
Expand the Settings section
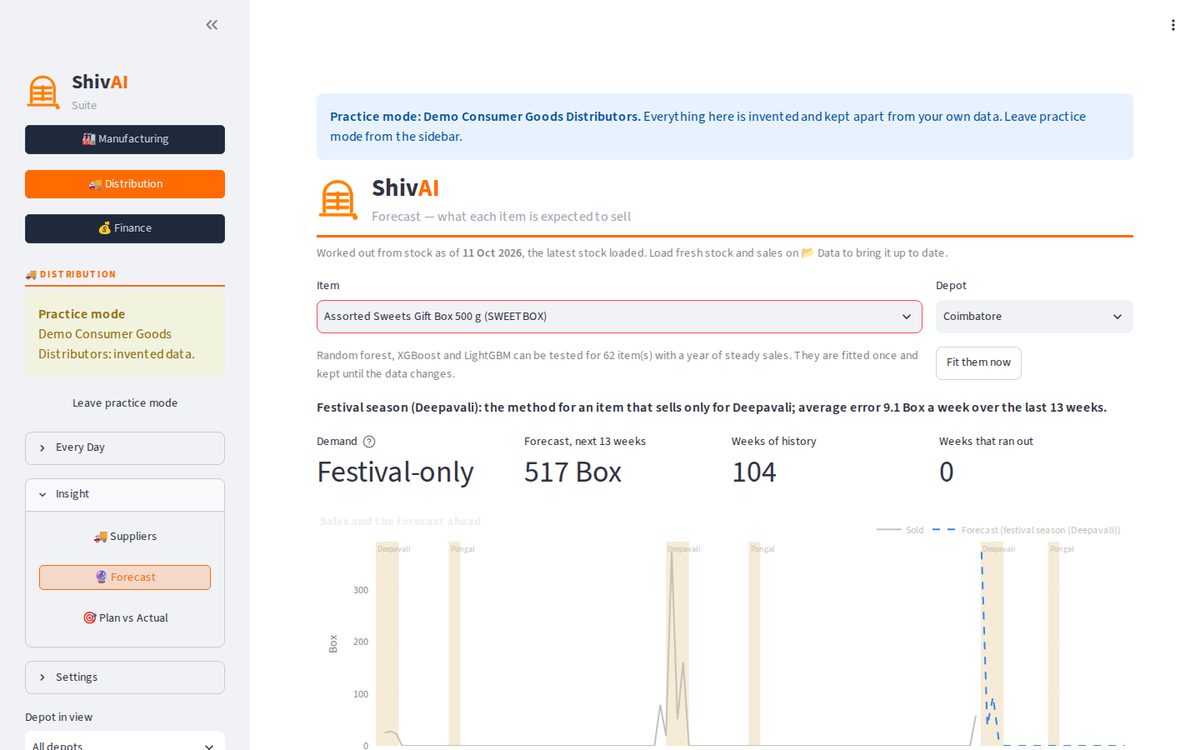pyautogui.click(x=125, y=677)
